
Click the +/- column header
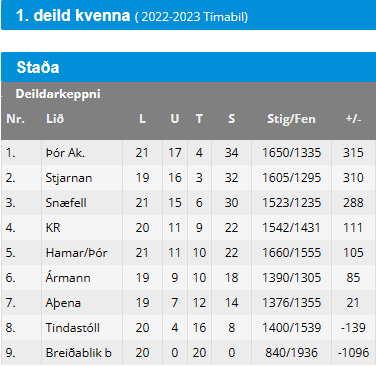coord(353,119)
